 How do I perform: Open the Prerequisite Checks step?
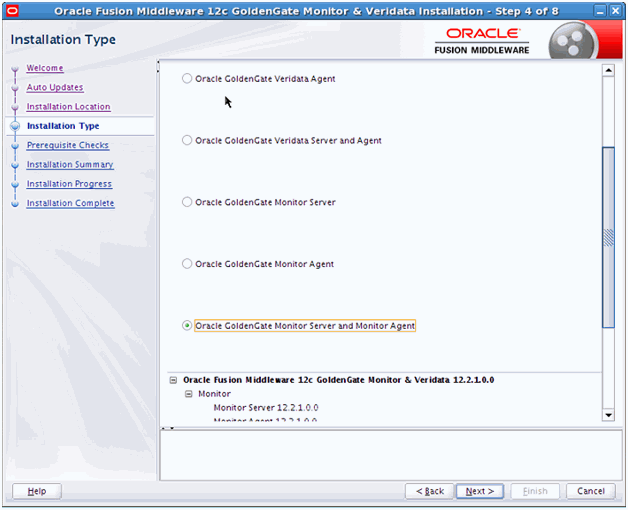pos(68,145)
